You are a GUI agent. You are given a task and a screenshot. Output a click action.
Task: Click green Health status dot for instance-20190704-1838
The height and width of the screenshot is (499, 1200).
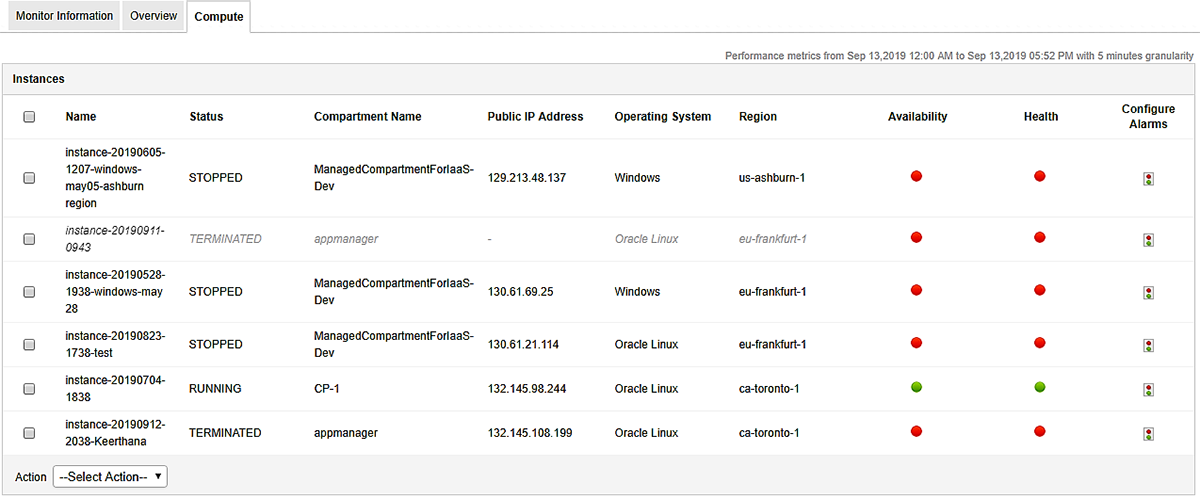(x=1040, y=387)
